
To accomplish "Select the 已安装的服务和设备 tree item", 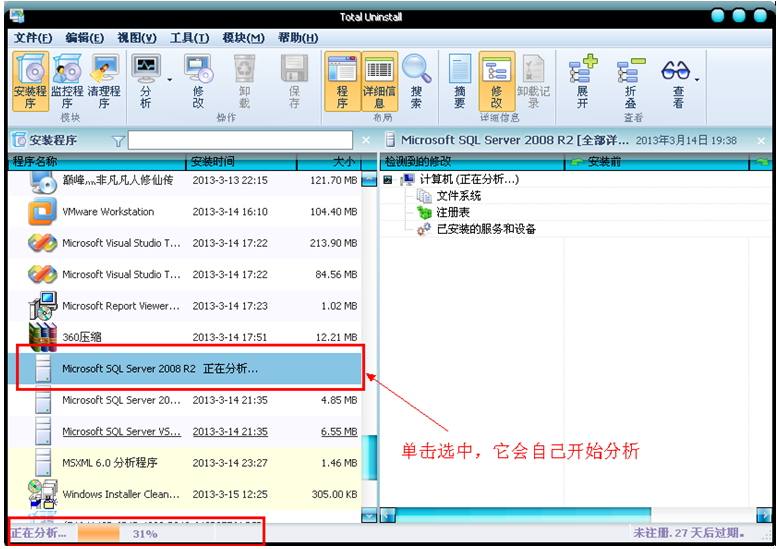I will coord(486,229).
